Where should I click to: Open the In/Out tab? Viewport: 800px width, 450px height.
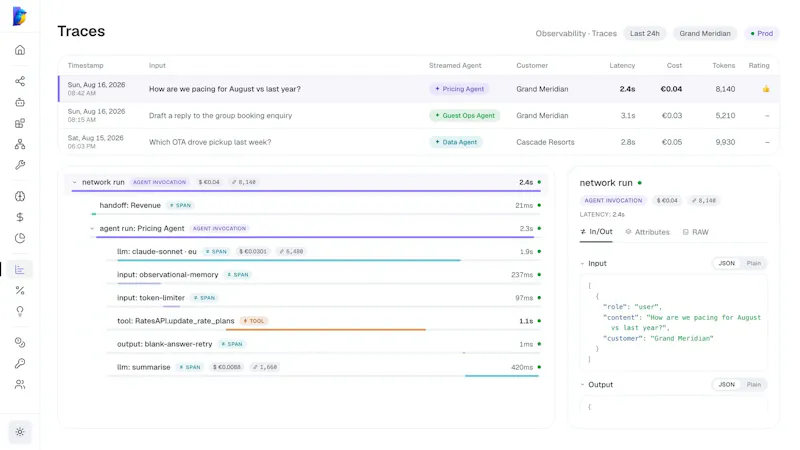pyautogui.click(x=596, y=232)
